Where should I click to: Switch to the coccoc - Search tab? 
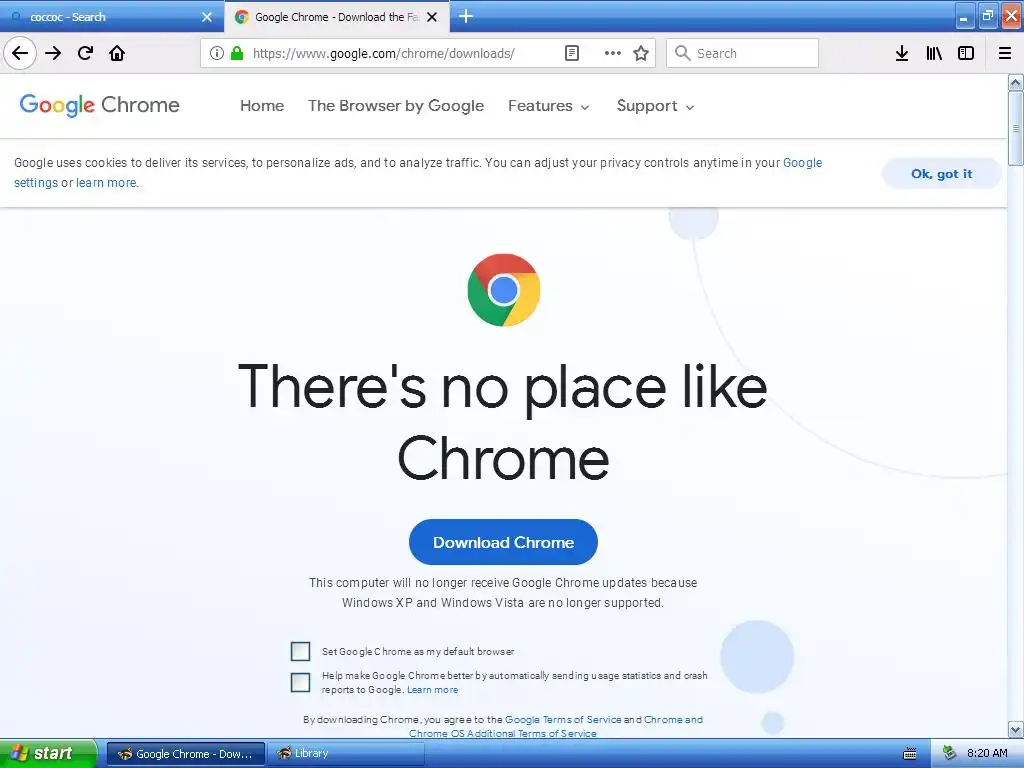point(112,17)
